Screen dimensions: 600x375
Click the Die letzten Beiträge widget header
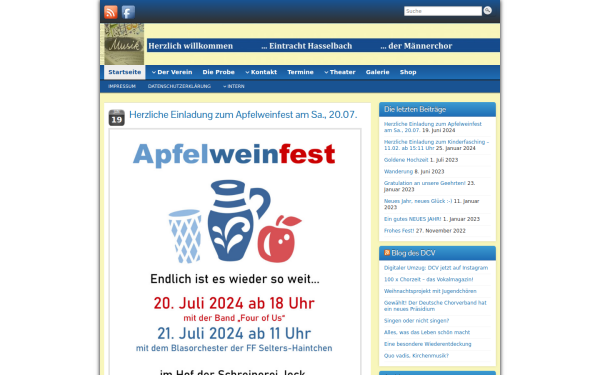click(x=437, y=109)
